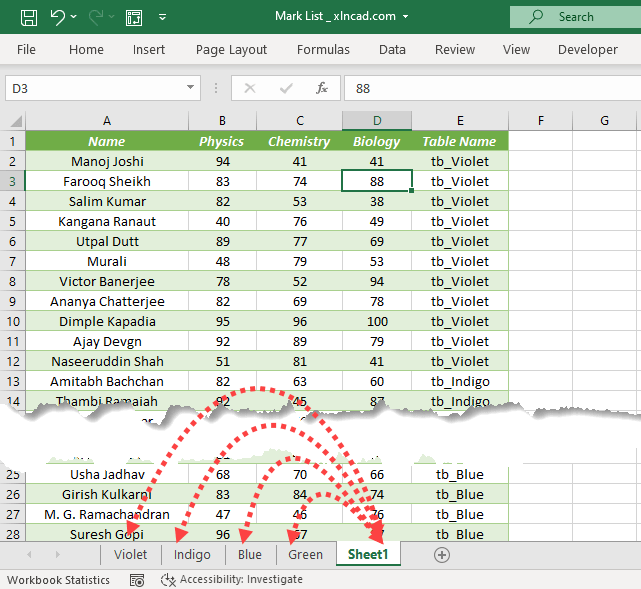
Task: Open the Developer tab
Action: coord(587,49)
